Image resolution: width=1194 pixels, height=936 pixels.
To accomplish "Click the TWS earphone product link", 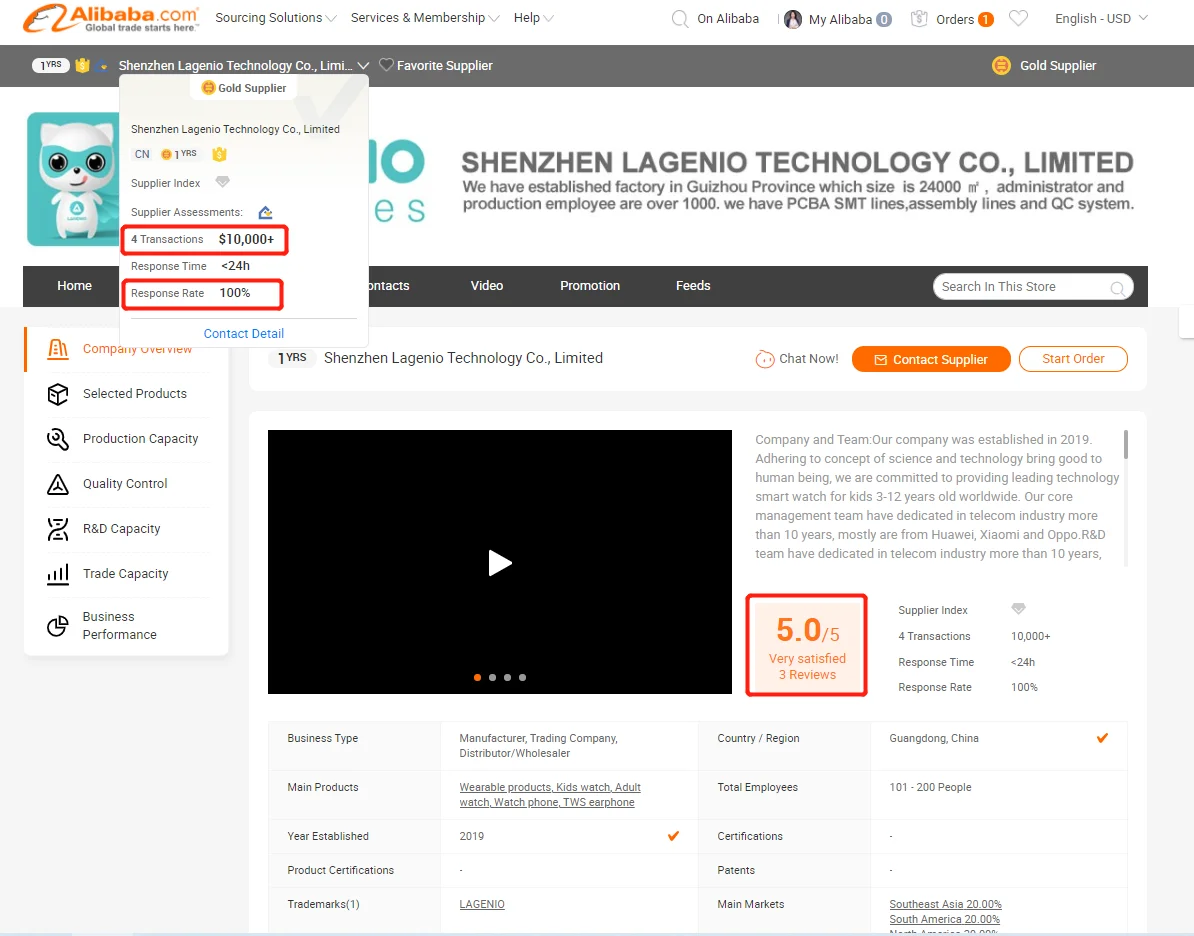I will pos(600,802).
